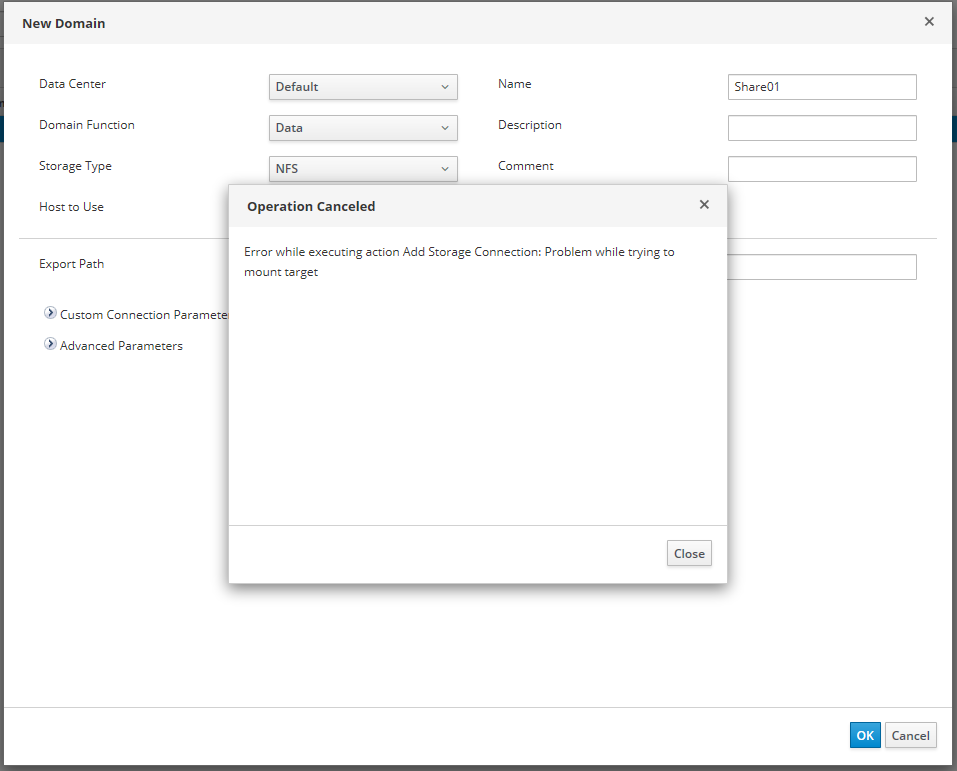This screenshot has height=771, width=957.
Task: Click the Operation Canceled title bar text
Action: point(311,207)
